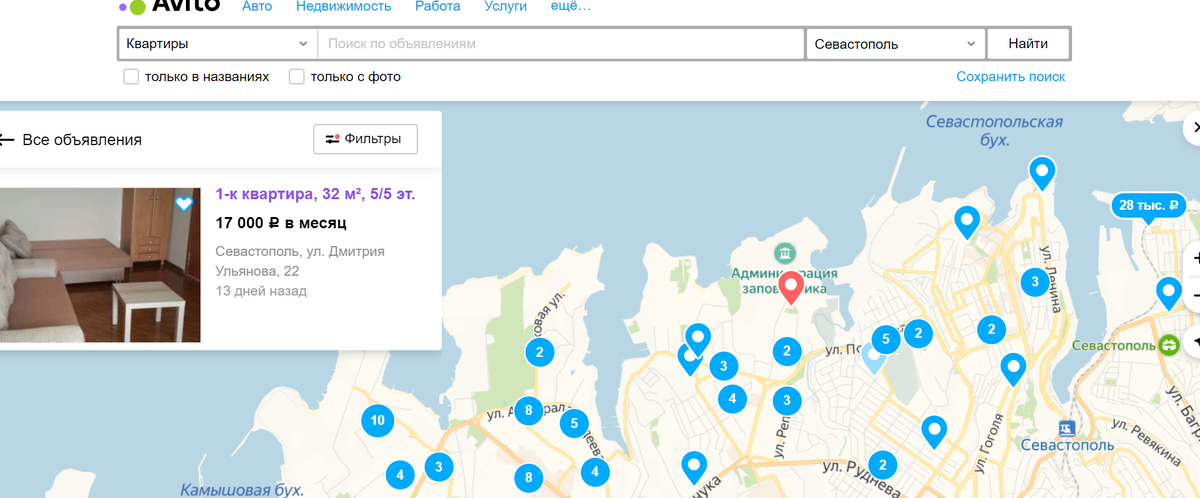The image size is (1200, 498).
Task: Open the apartment photo thumbnail
Action: point(100,265)
